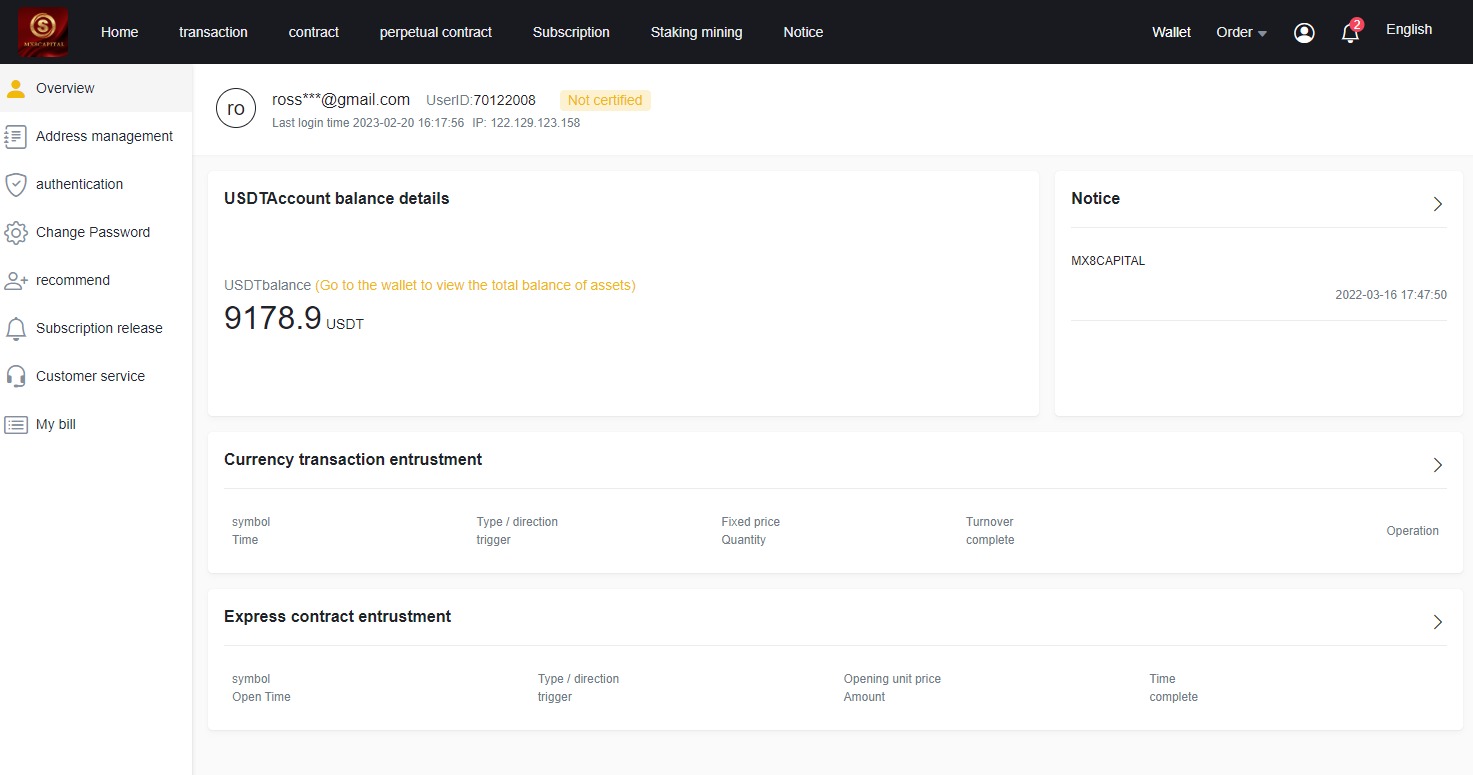Screen dimensions: 1473x775
Task: Select the authentication shield icon
Action: [16, 184]
